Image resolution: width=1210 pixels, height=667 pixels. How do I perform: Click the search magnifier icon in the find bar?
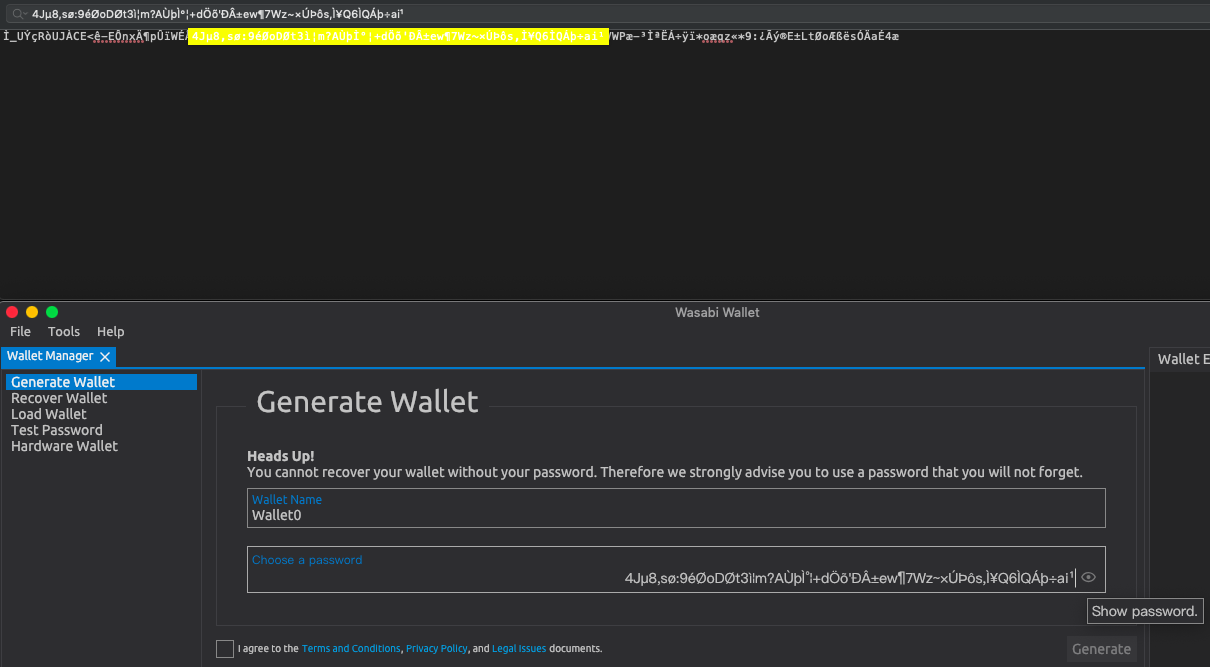(18, 14)
